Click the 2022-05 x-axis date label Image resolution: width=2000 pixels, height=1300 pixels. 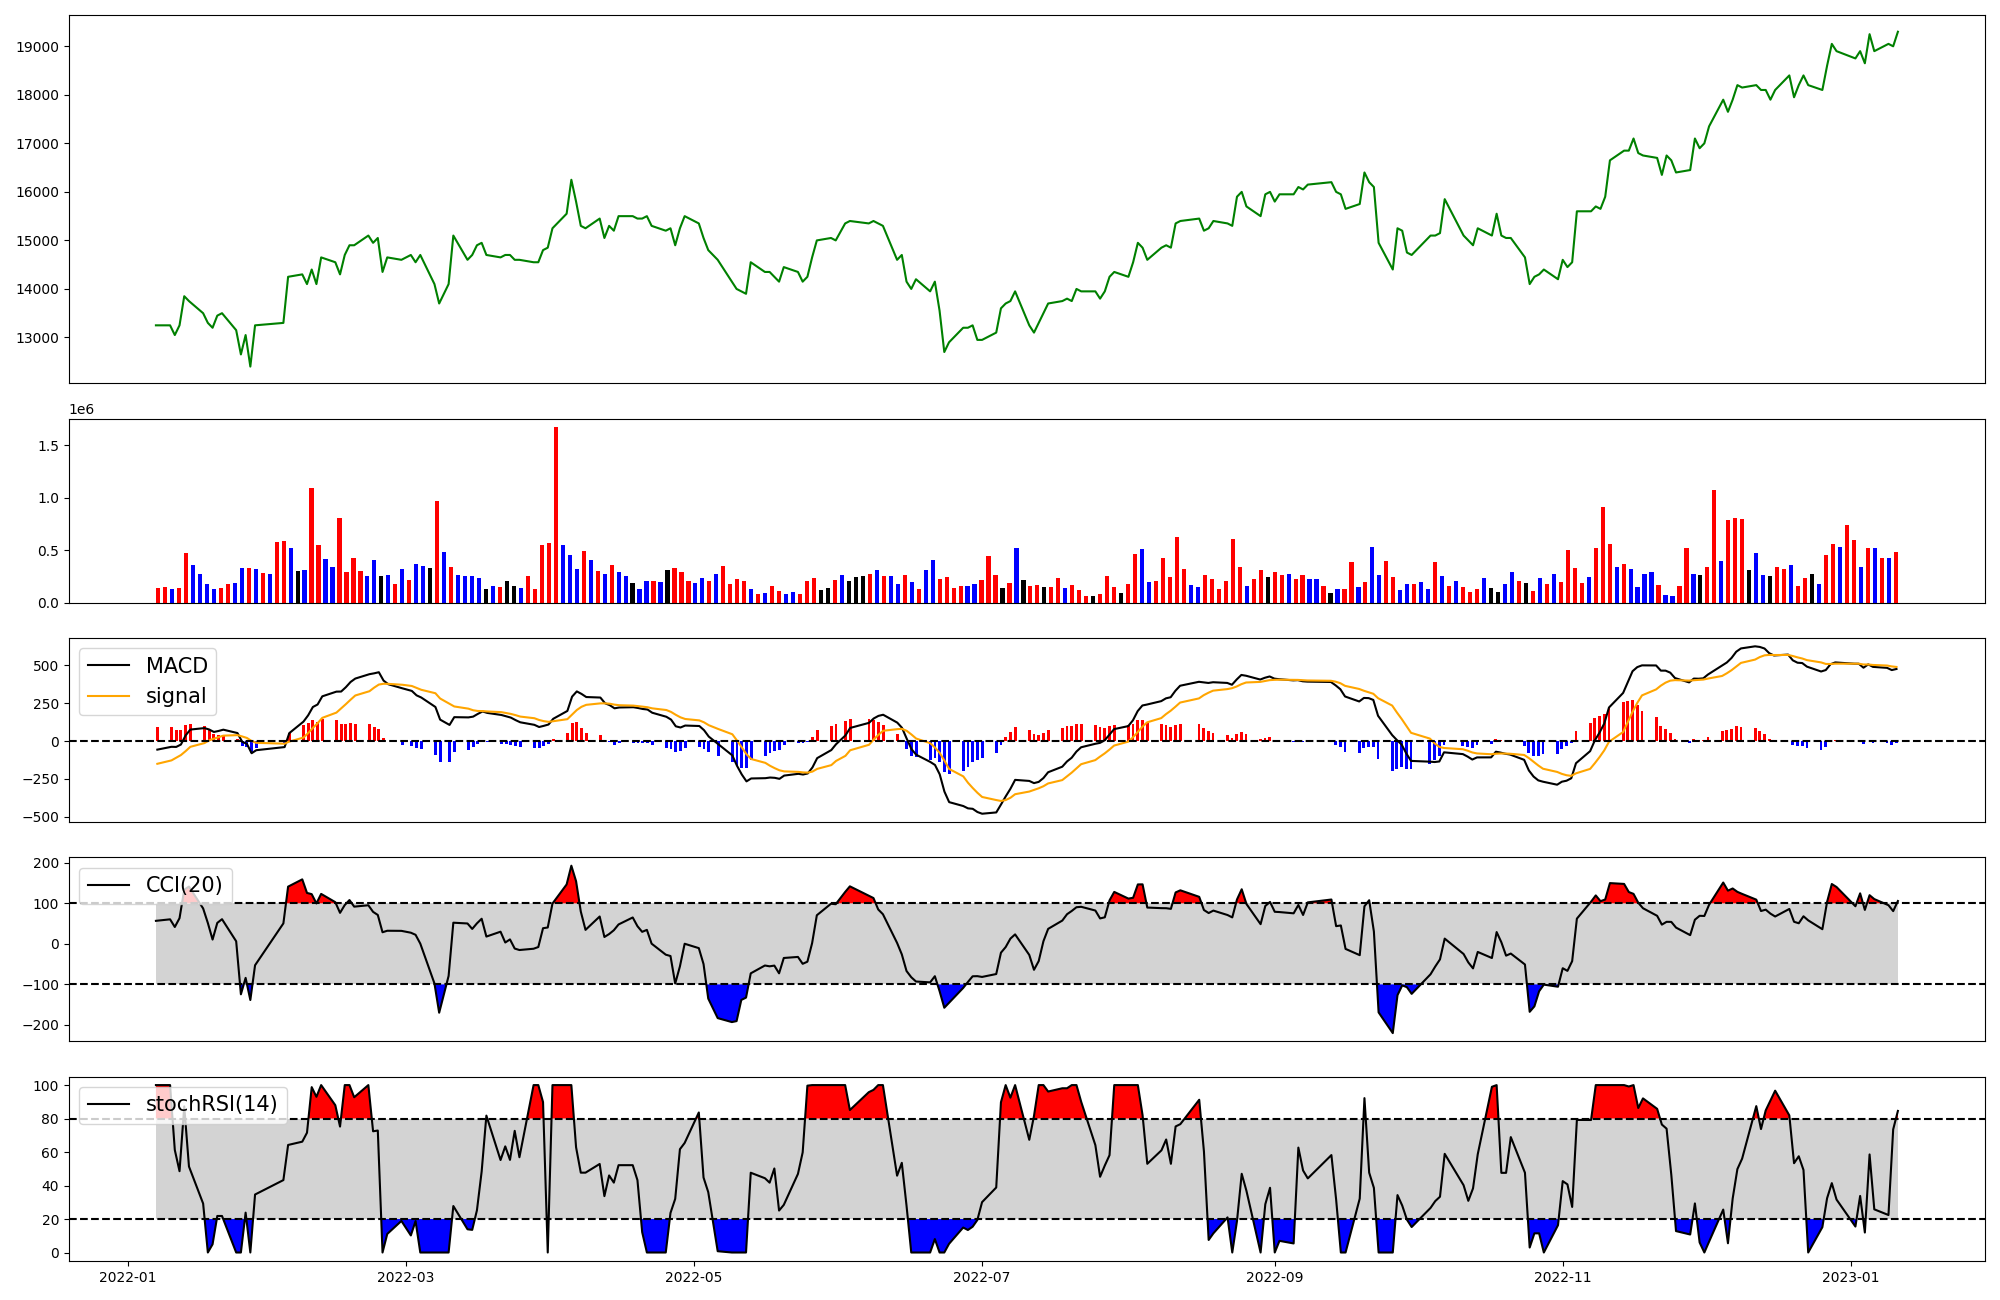tap(693, 1277)
